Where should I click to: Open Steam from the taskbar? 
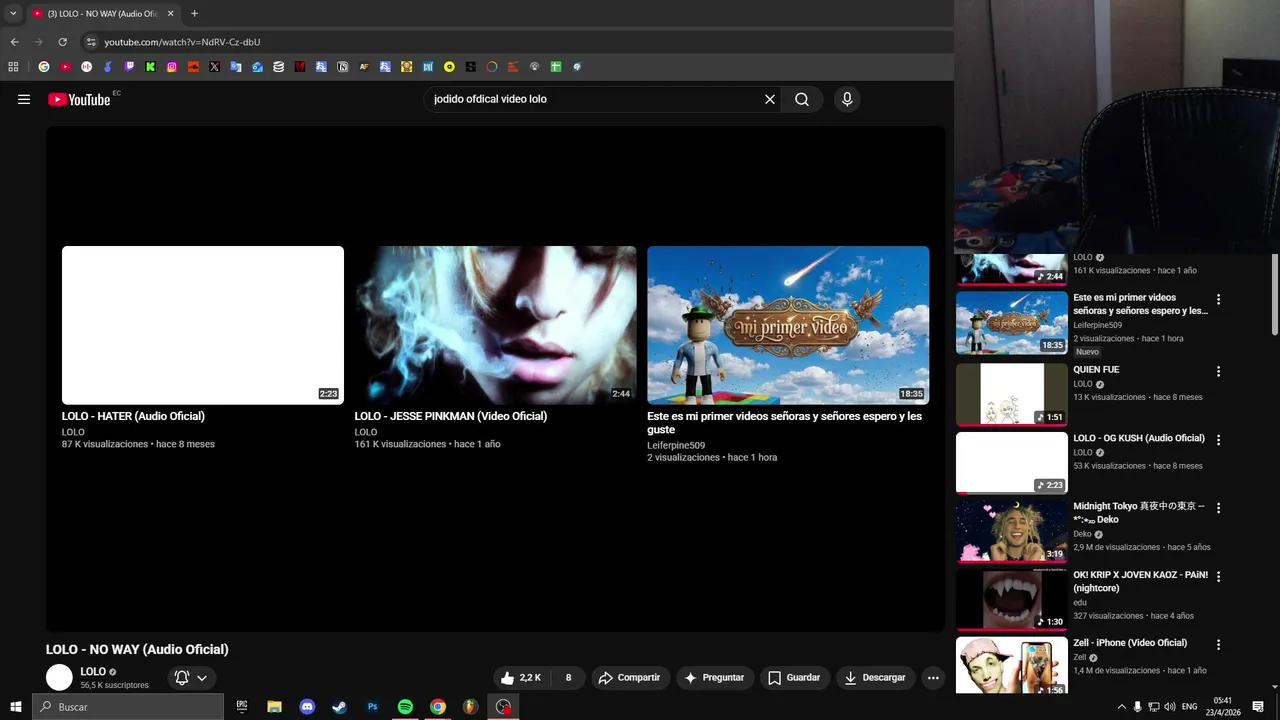[340, 707]
